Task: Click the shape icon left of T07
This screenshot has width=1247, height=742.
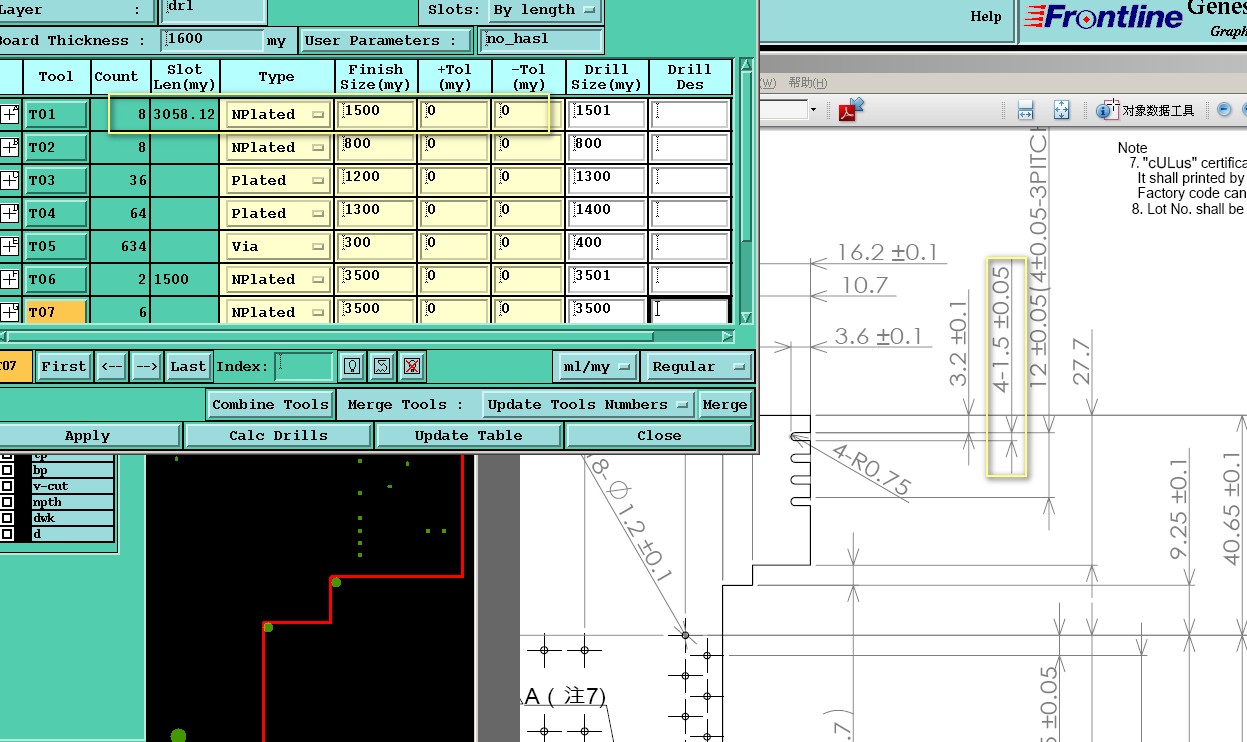Action: (x=10, y=312)
